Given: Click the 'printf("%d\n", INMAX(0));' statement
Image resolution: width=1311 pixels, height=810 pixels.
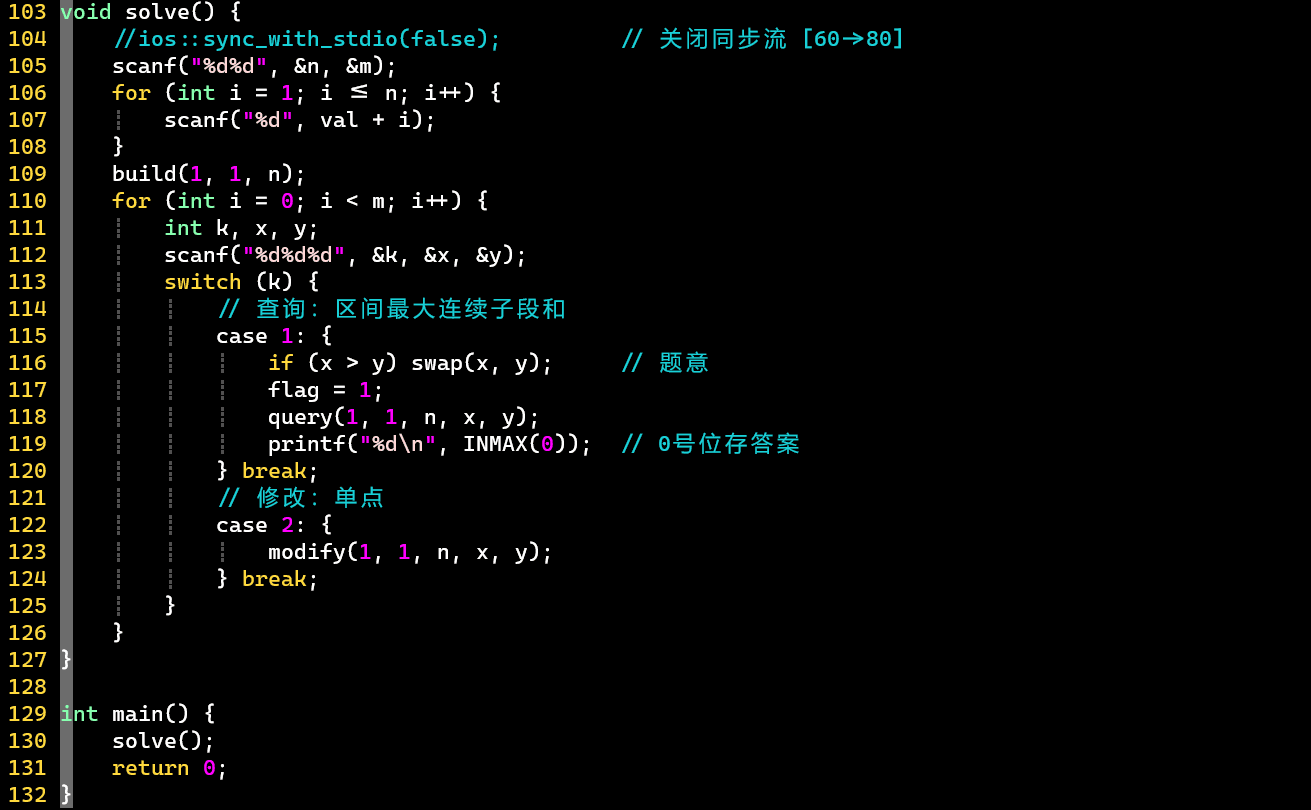Looking at the screenshot, I should point(430,444).
